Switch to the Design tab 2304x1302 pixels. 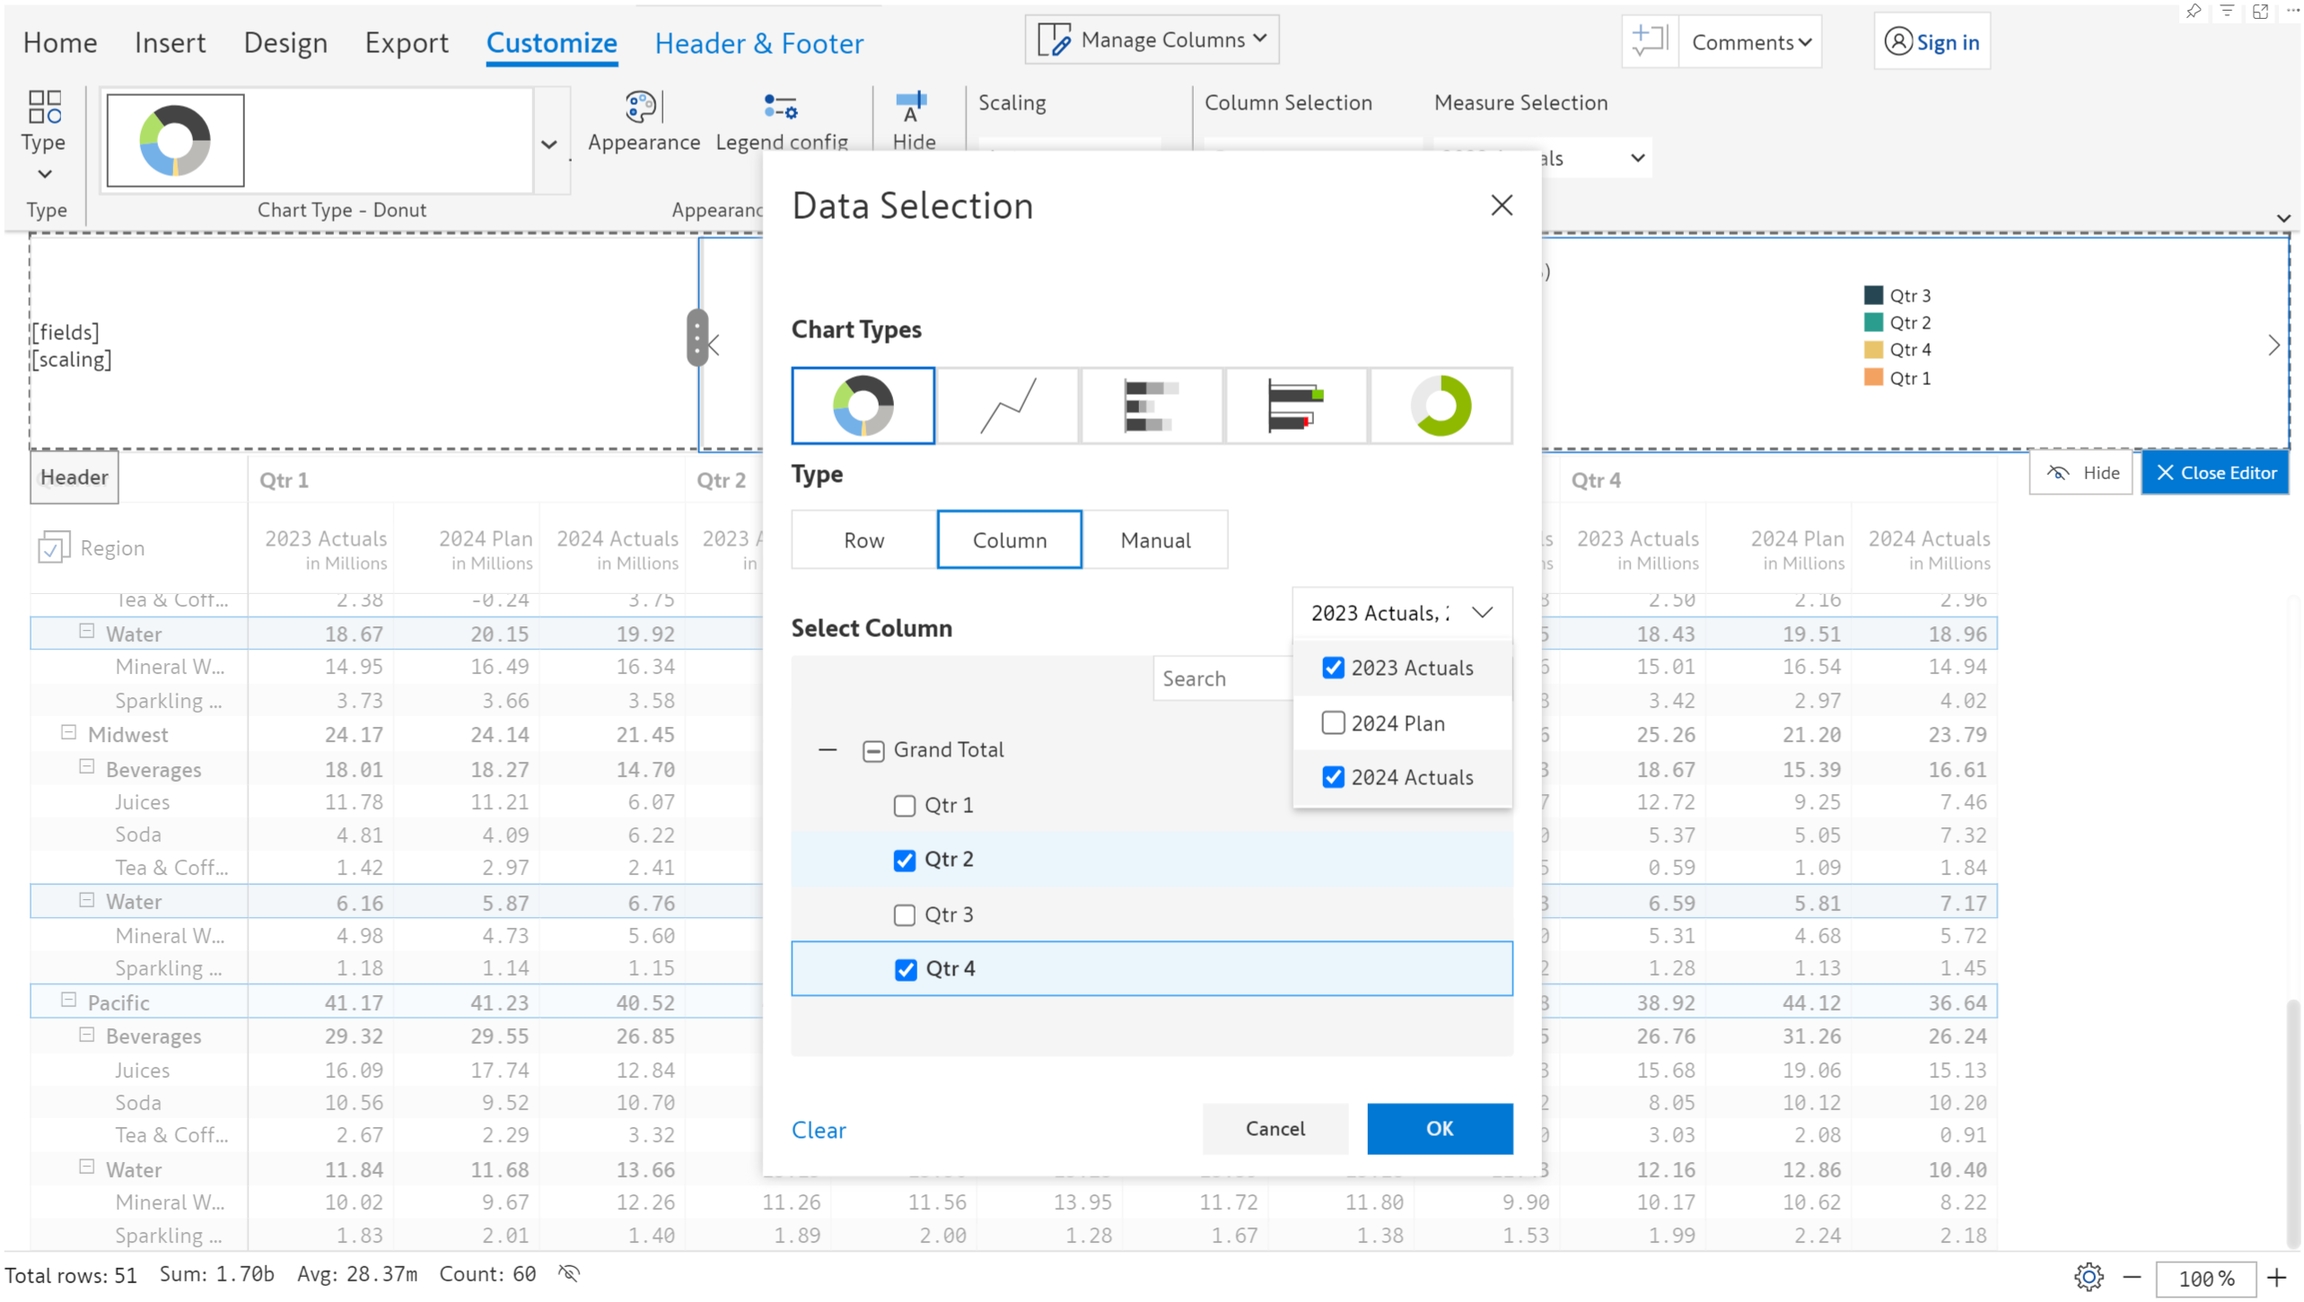(285, 42)
